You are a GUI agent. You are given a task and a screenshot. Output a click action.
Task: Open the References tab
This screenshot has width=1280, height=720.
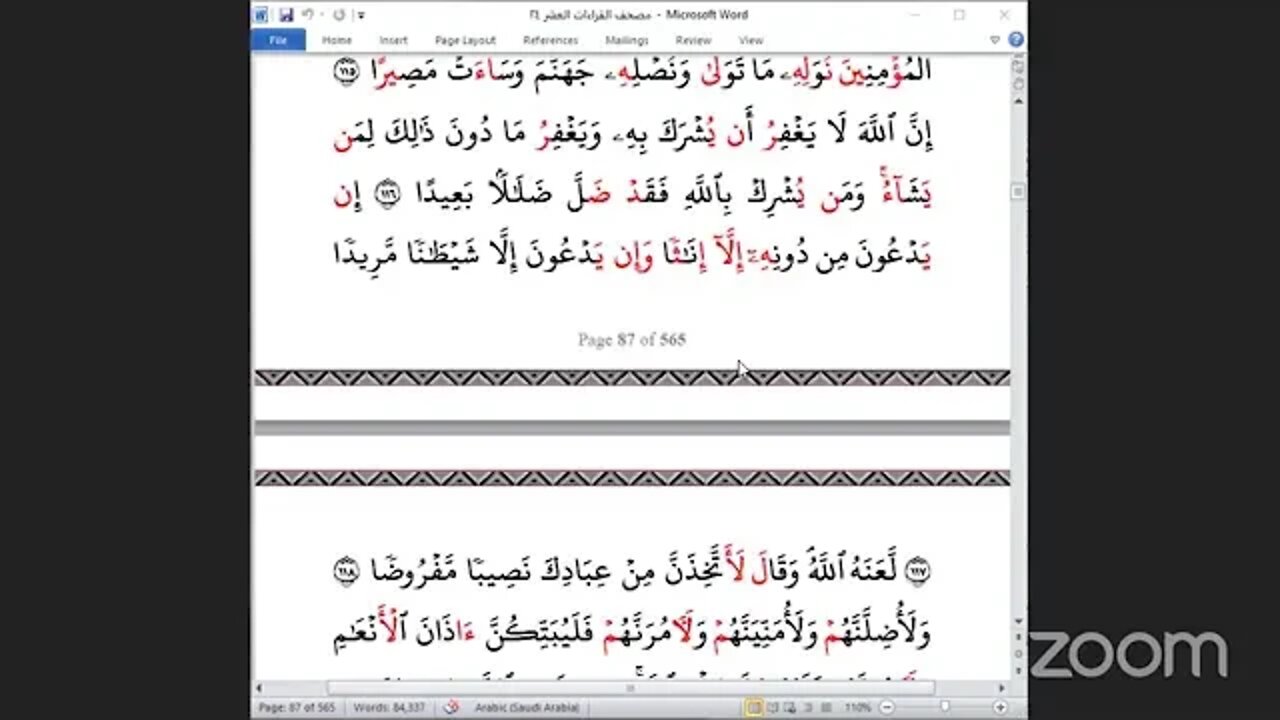click(551, 40)
